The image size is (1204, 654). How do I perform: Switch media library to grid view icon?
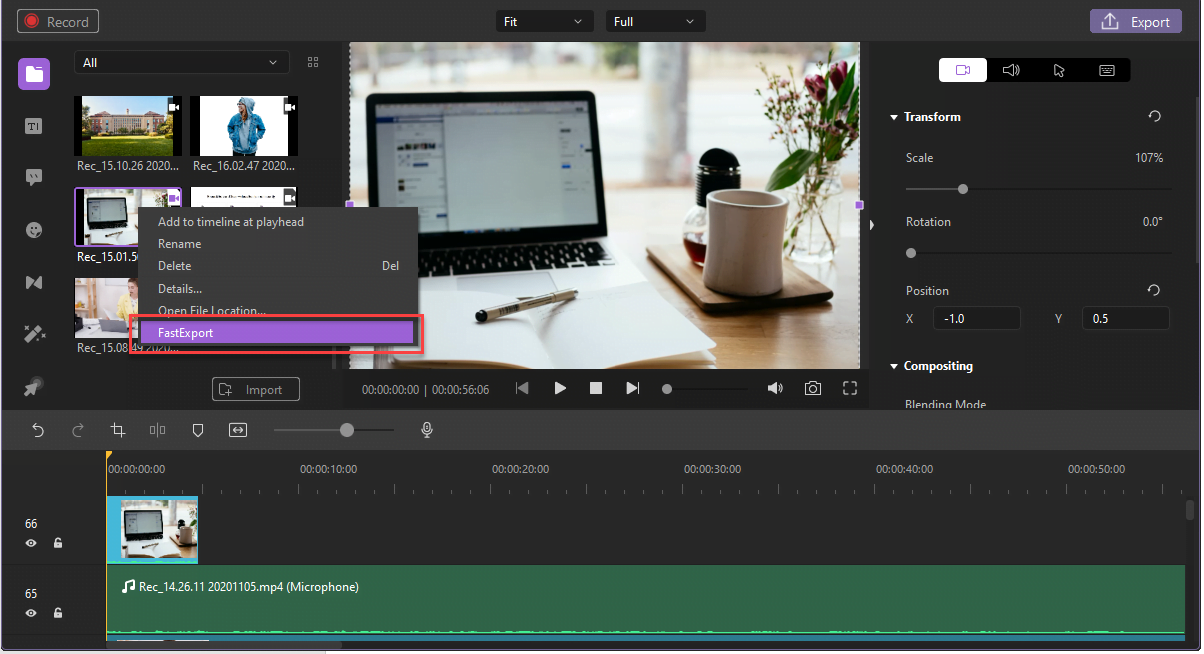click(x=313, y=62)
